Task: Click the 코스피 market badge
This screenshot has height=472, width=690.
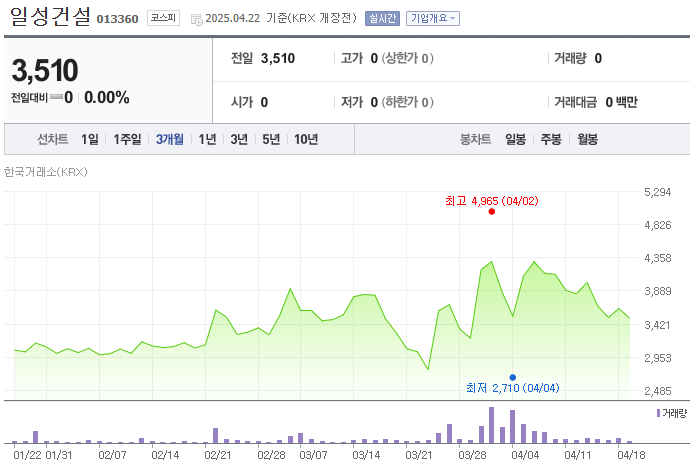Action: pyautogui.click(x=163, y=18)
